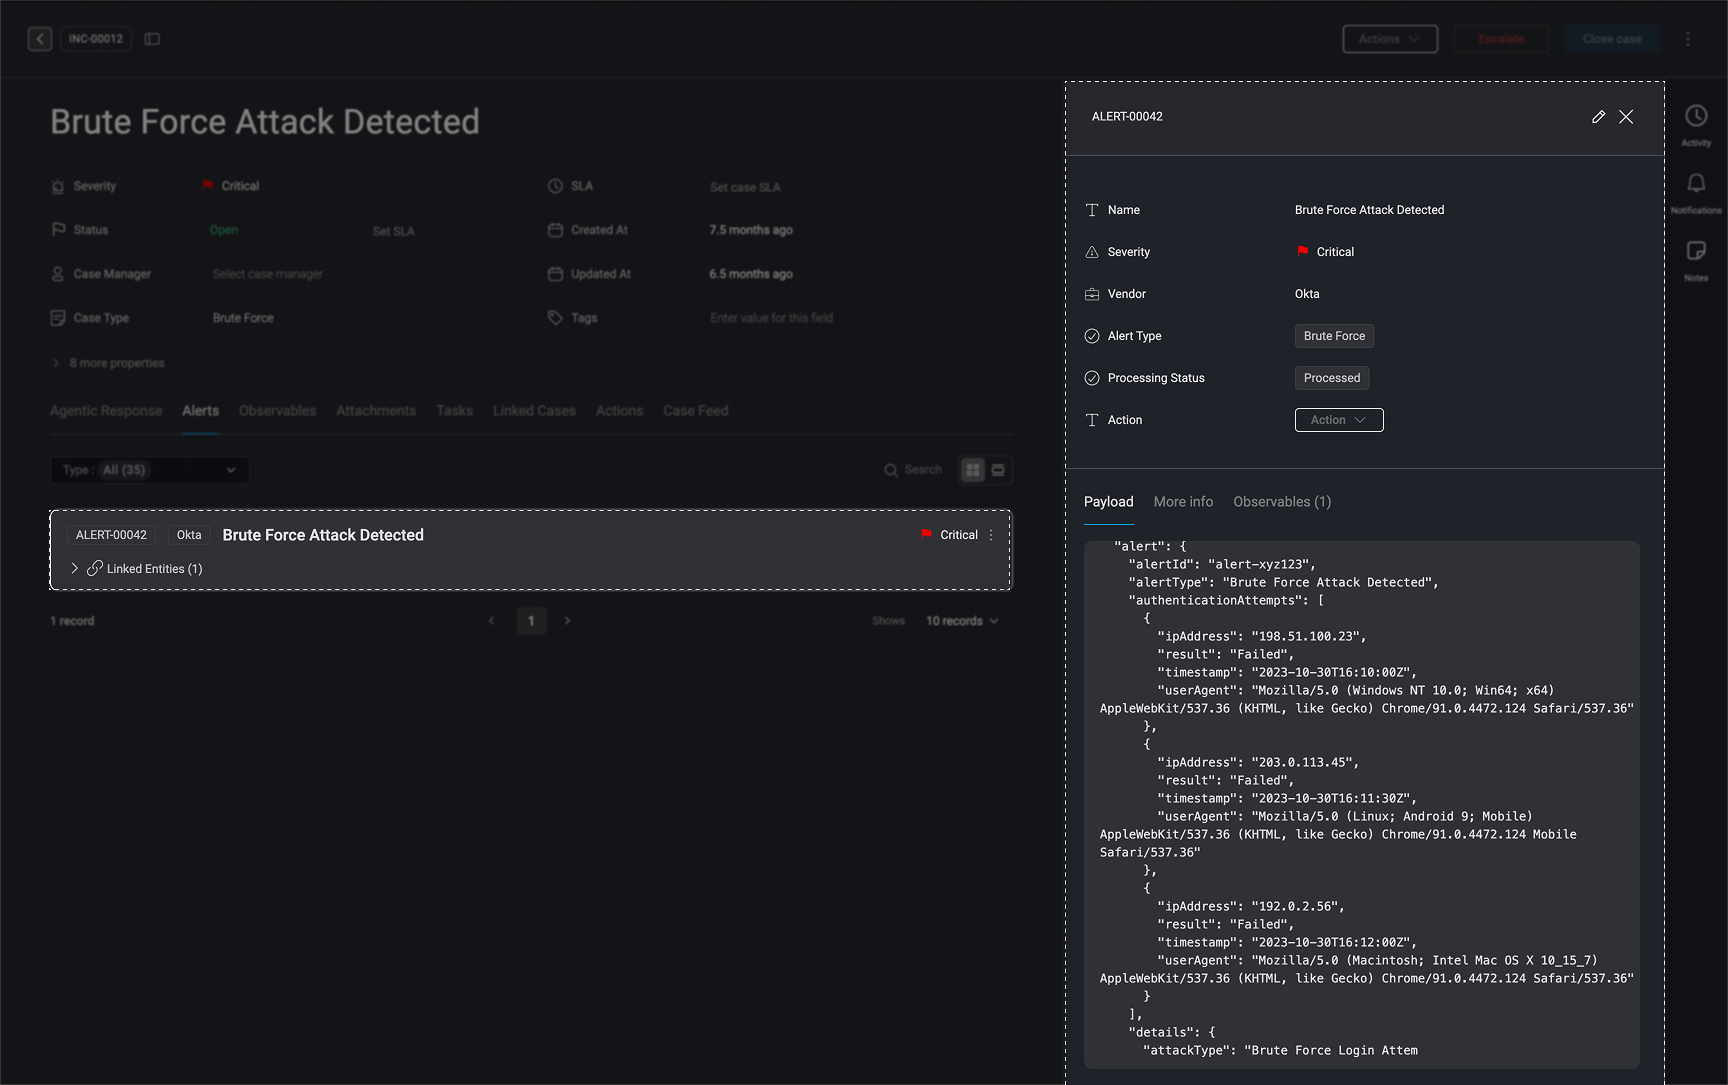Open the 10 records page size dropdown

click(x=962, y=621)
